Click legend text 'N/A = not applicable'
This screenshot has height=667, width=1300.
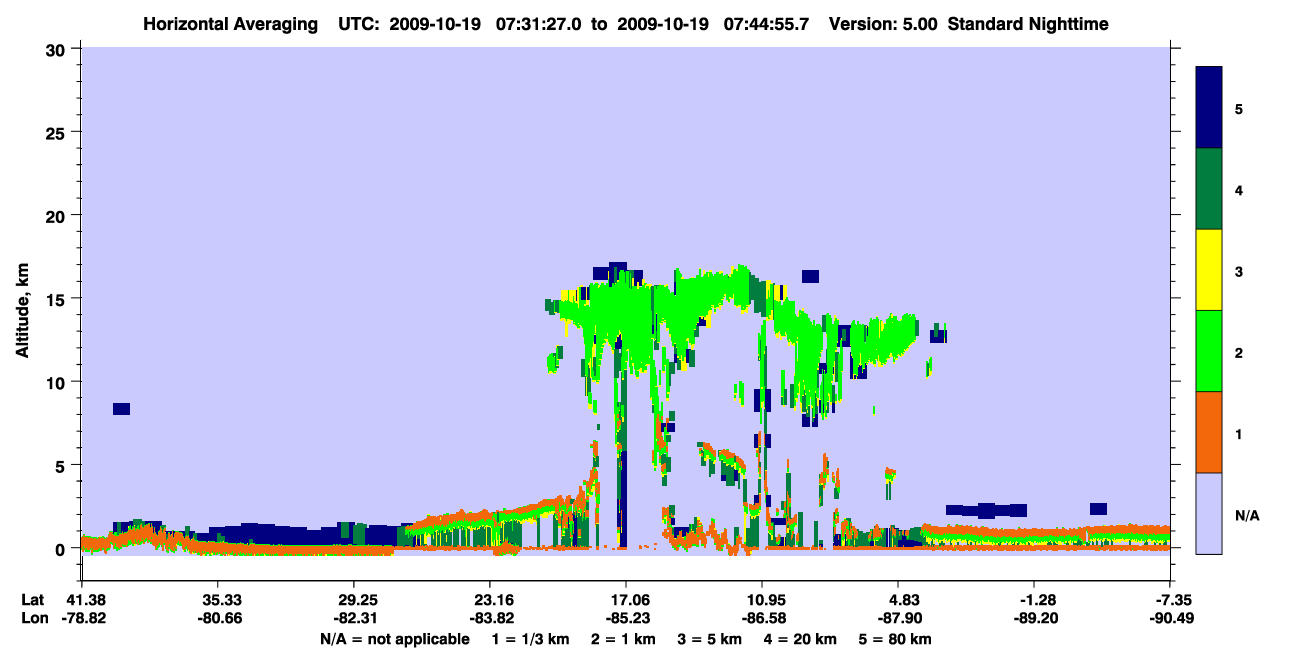click(x=395, y=639)
